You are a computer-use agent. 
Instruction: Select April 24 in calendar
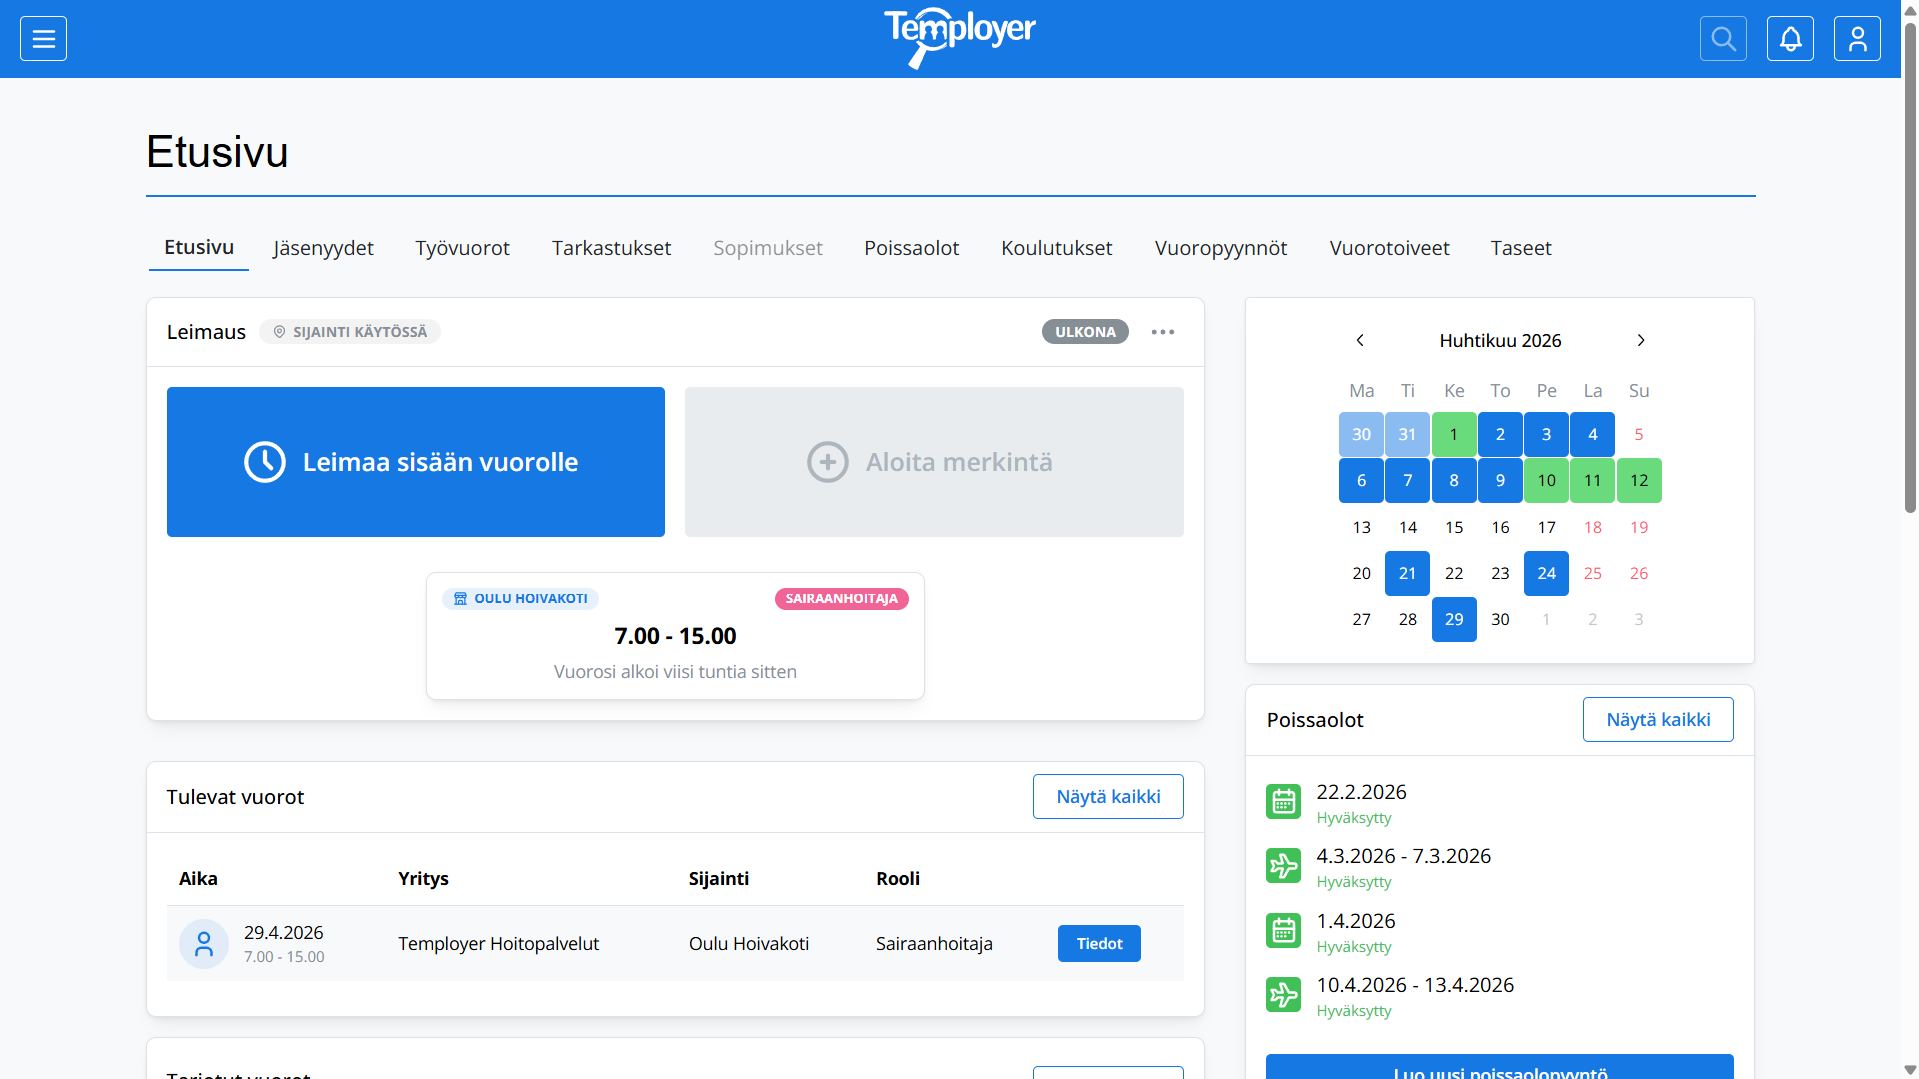click(x=1546, y=574)
